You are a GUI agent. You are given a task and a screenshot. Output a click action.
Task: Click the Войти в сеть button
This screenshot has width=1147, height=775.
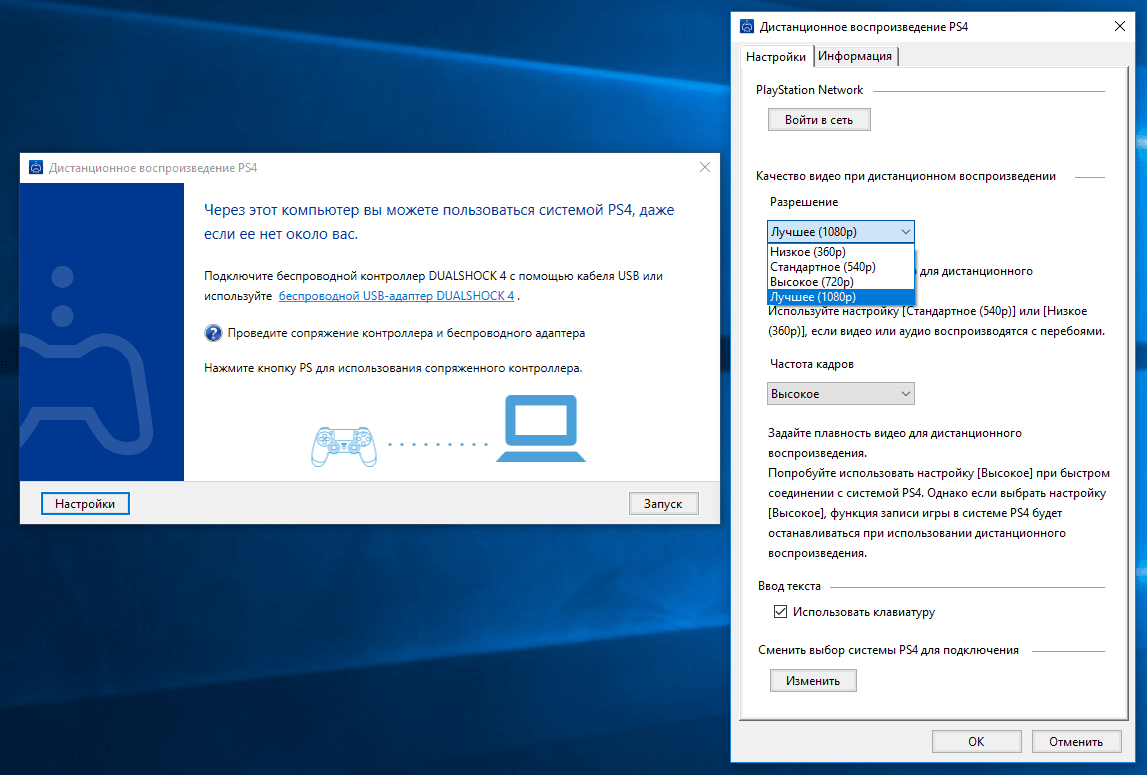819,120
